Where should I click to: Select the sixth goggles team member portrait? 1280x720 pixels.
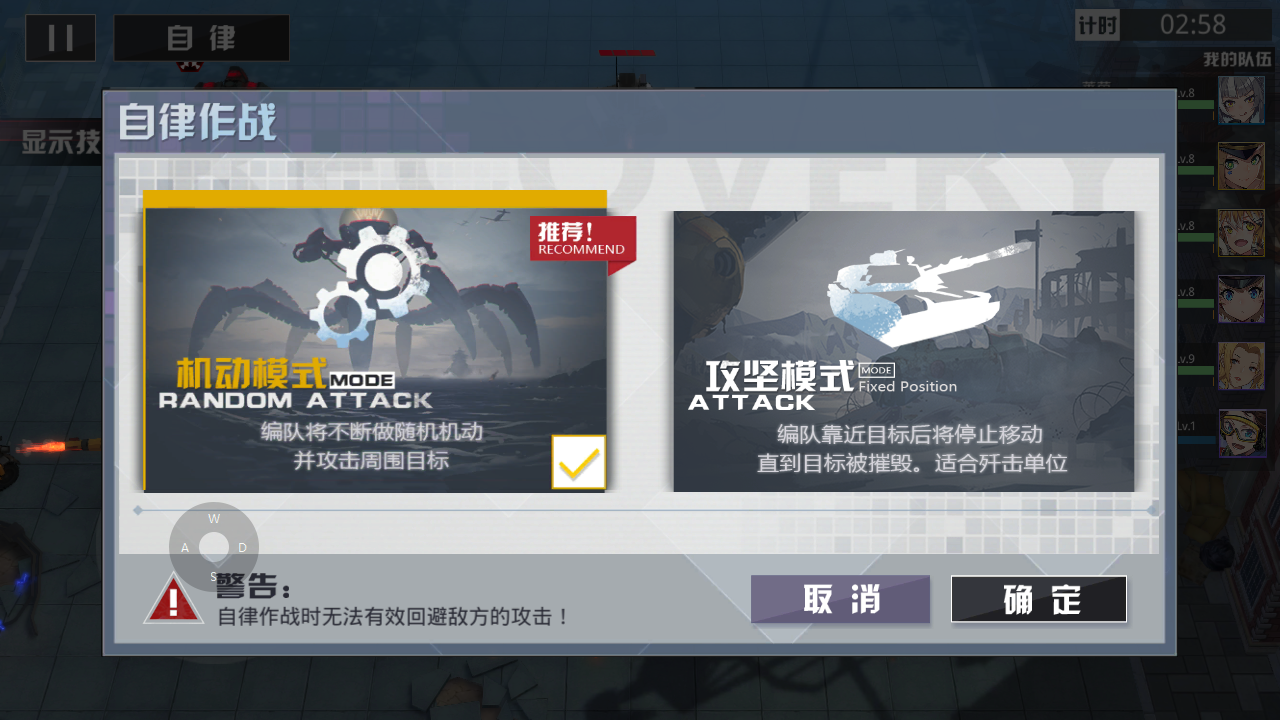[1241, 433]
